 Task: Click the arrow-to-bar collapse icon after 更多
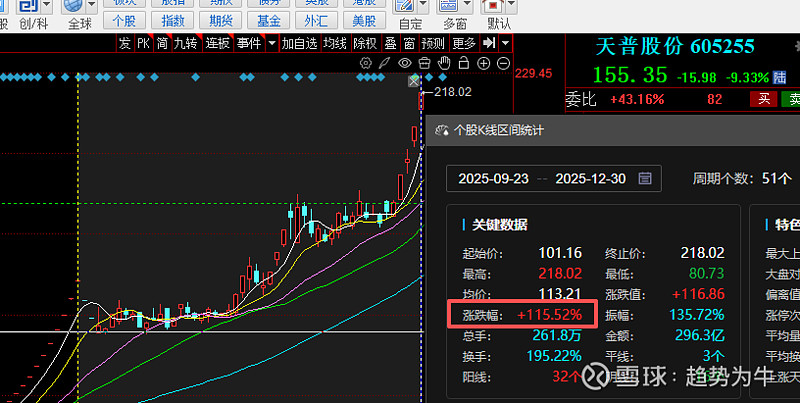[489, 43]
